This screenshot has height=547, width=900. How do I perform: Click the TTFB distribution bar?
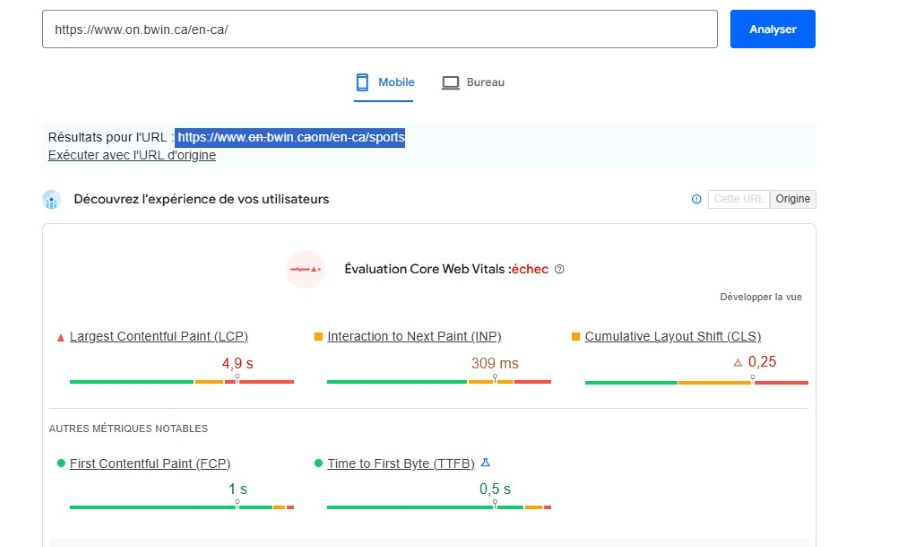coord(439,507)
